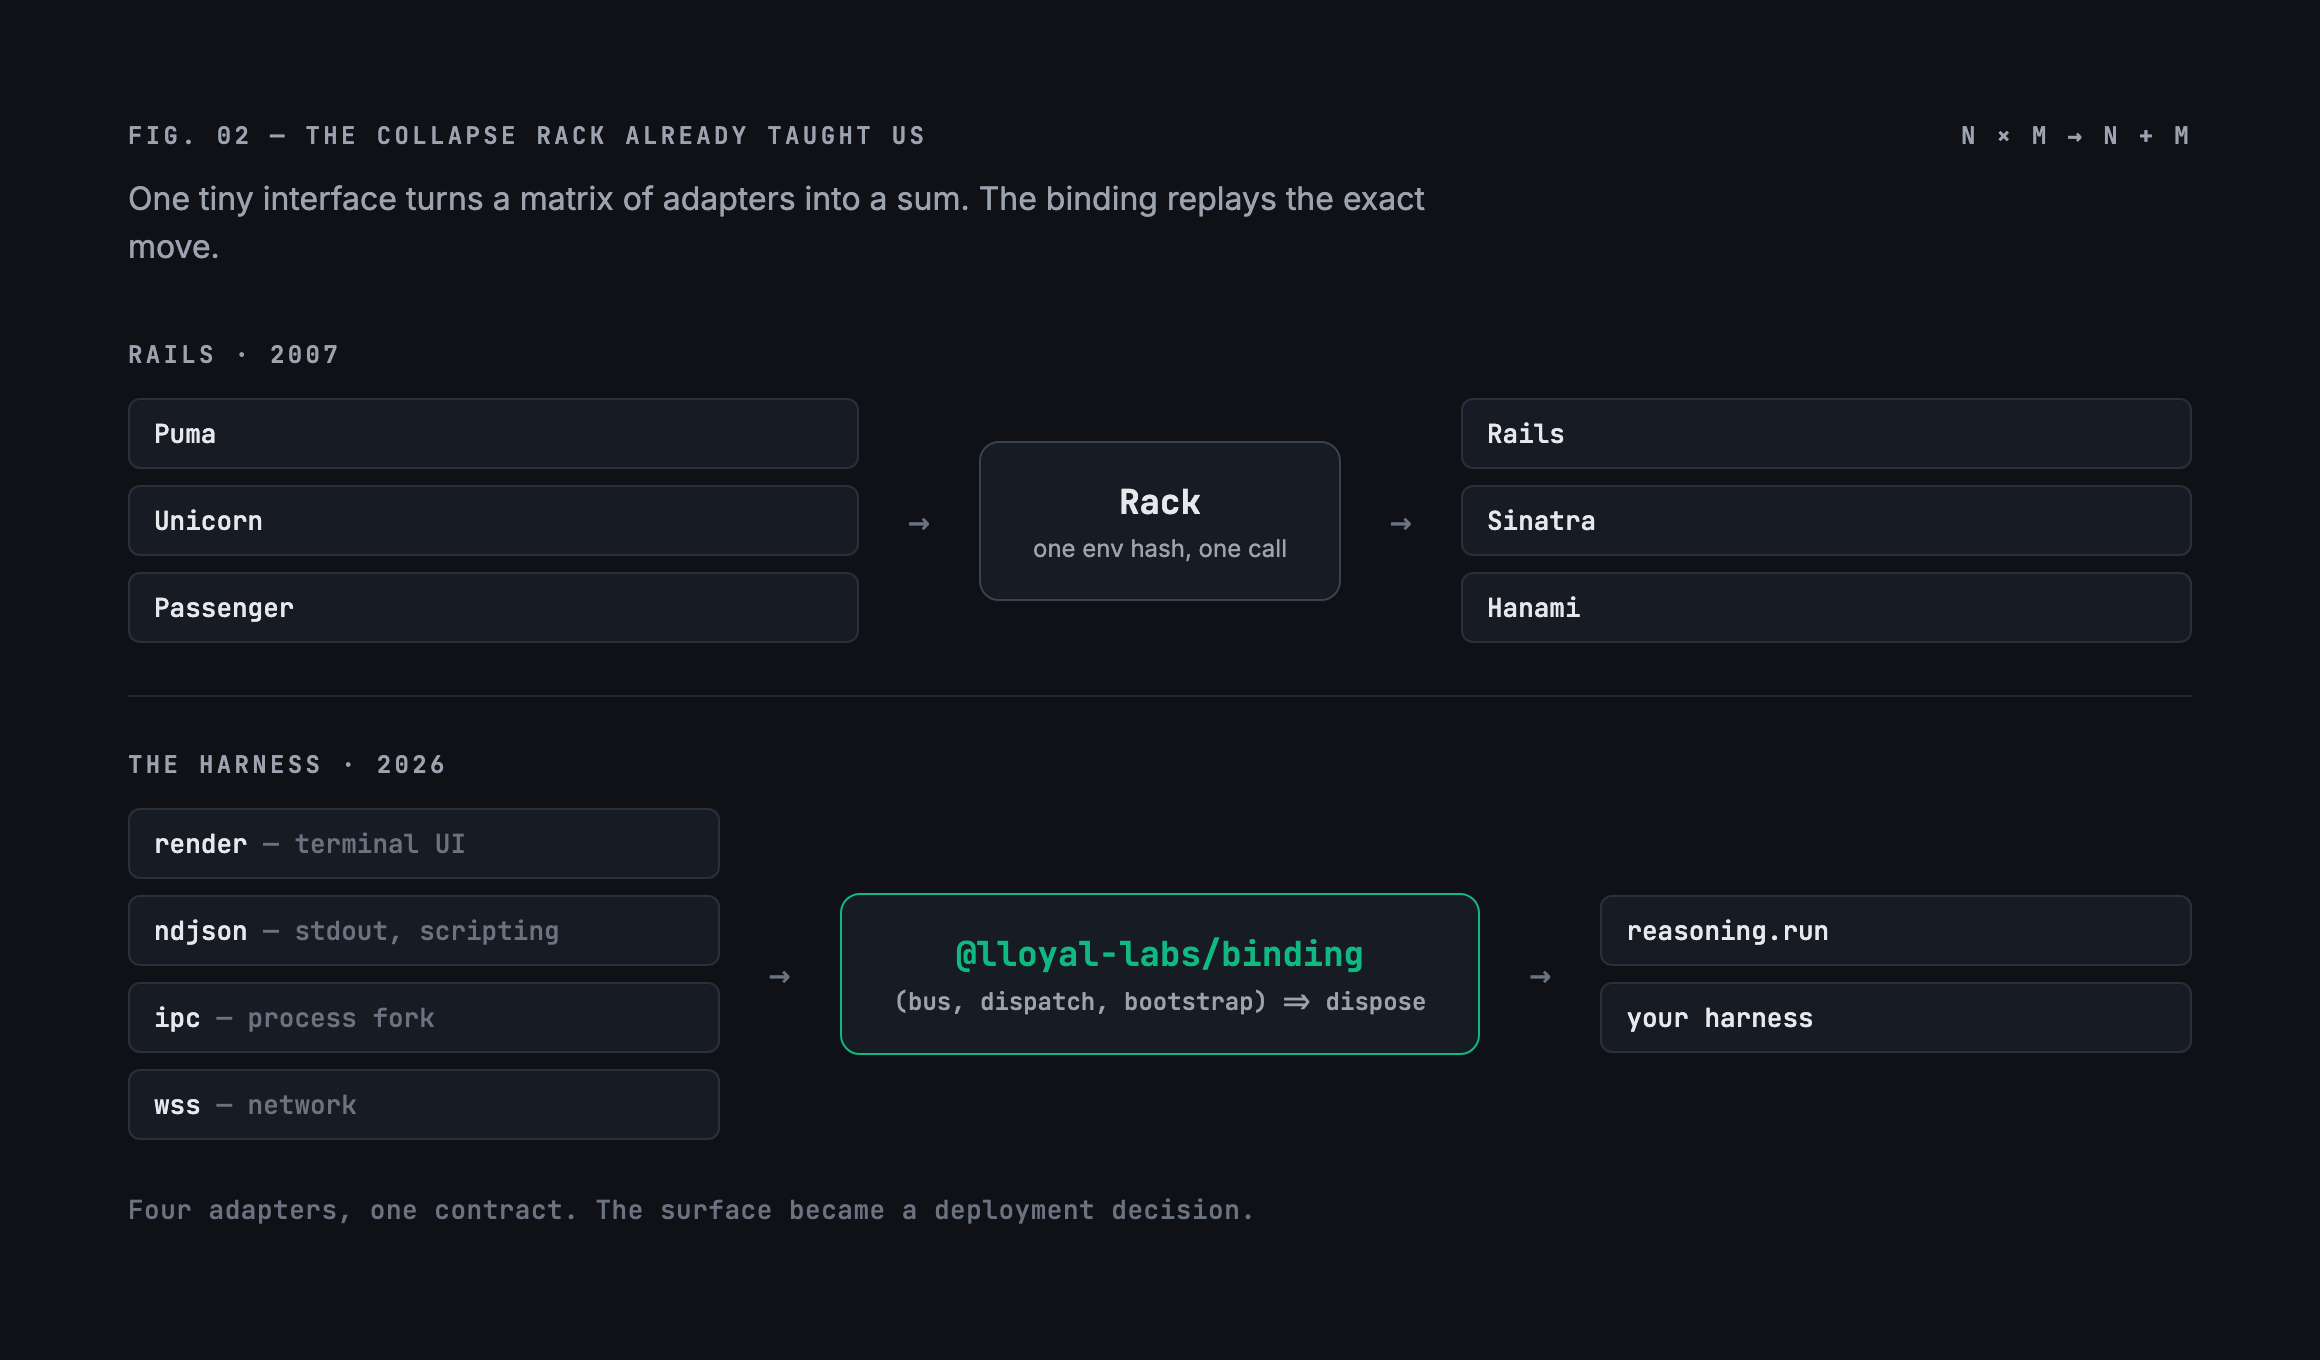Screen dimensions: 2320x1360
Task: Click the Puma server card
Action: (x=493, y=434)
